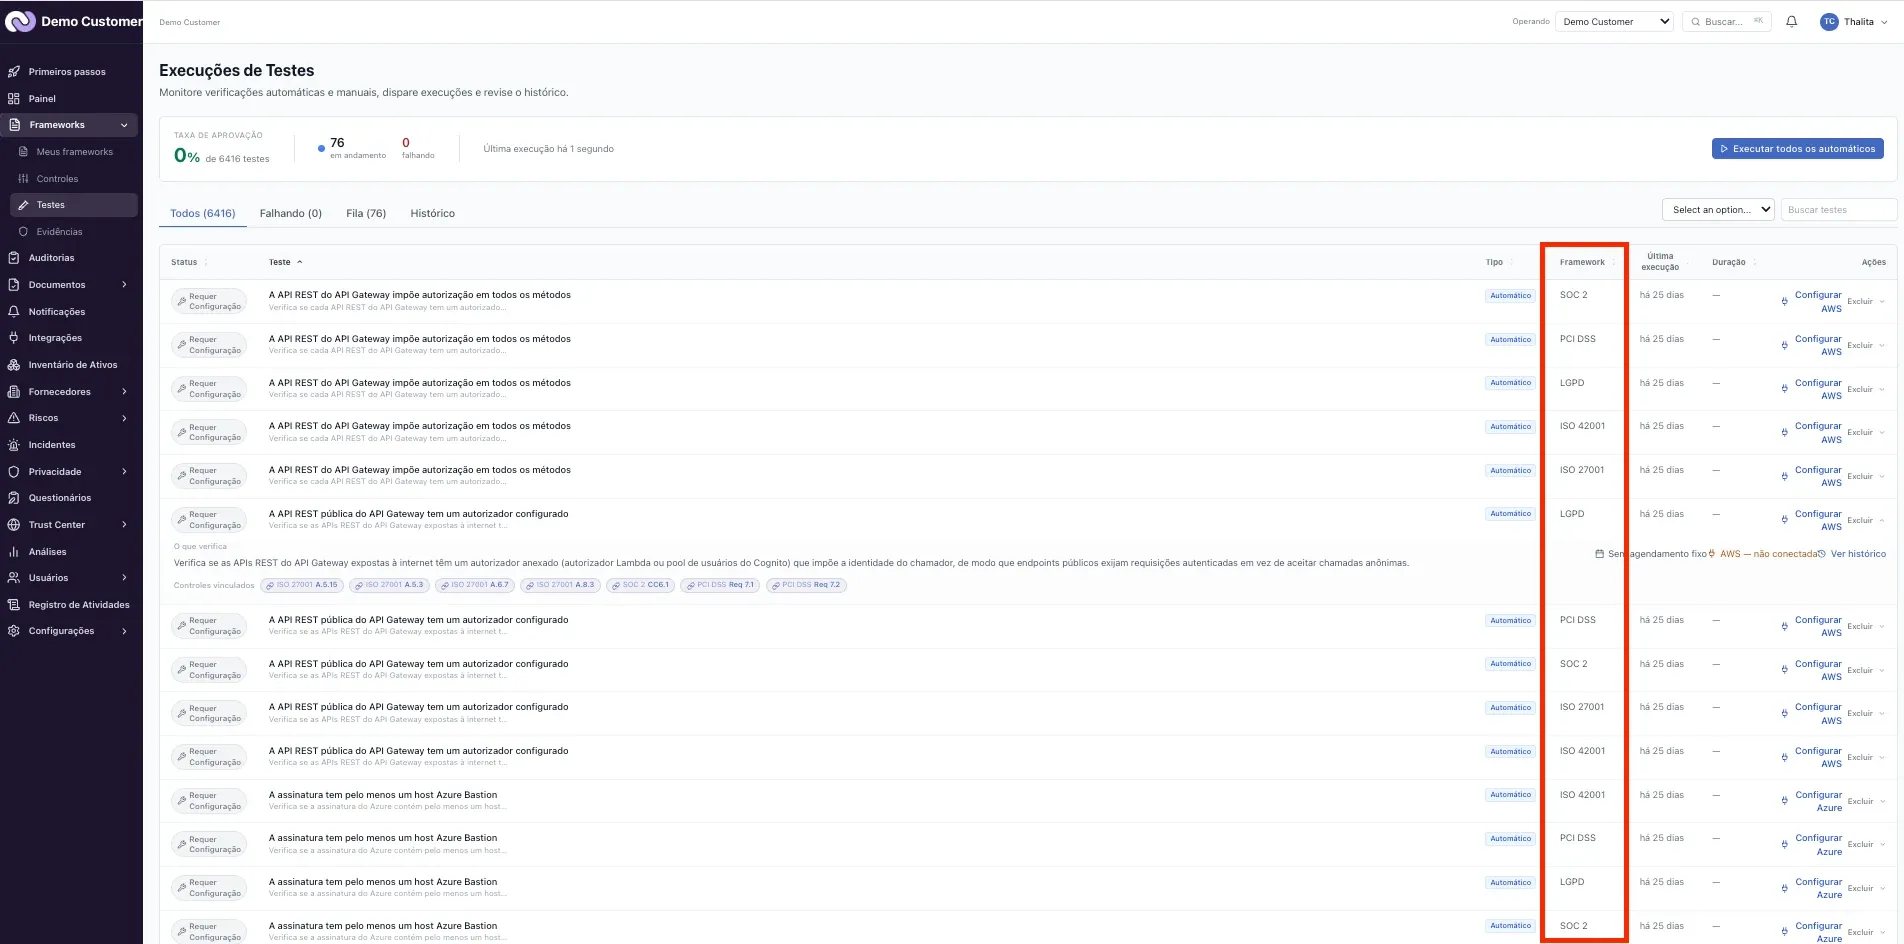The width and height of the screenshot is (1904, 944).
Task: Expand the Riscos sidebar group
Action: [124, 418]
